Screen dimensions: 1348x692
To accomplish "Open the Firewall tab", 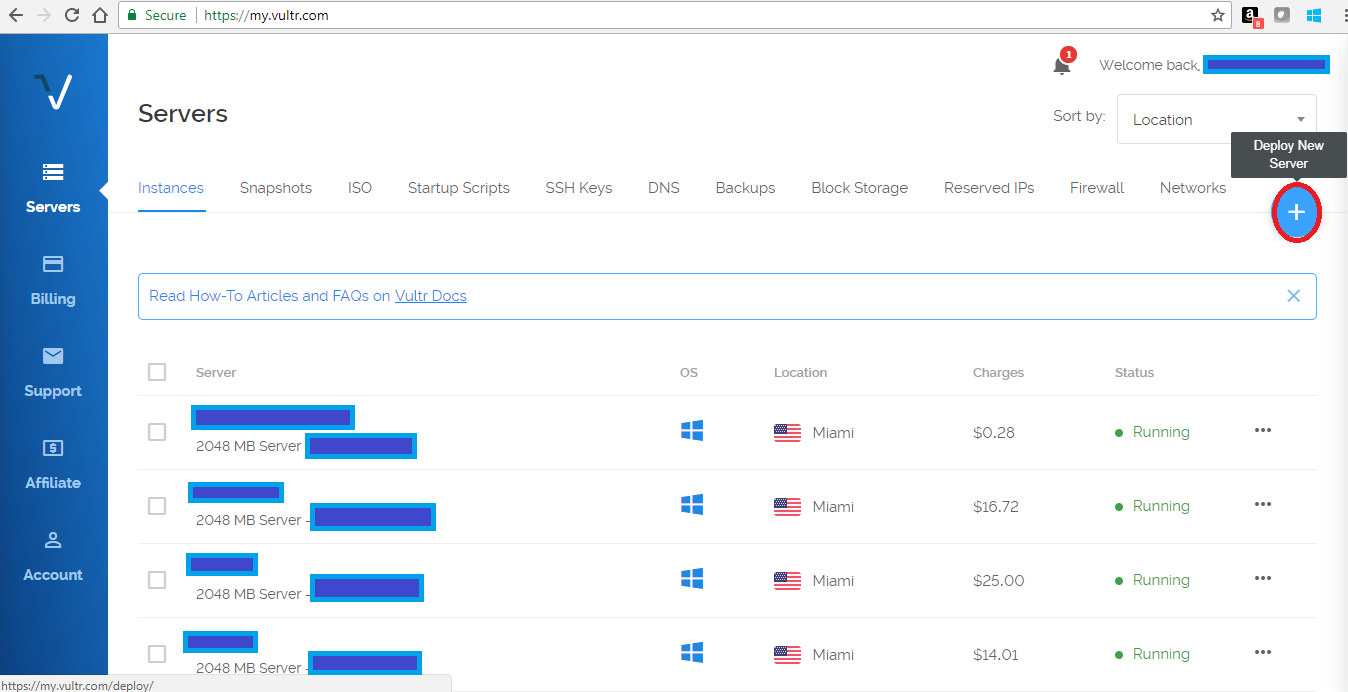I will click(x=1097, y=188).
